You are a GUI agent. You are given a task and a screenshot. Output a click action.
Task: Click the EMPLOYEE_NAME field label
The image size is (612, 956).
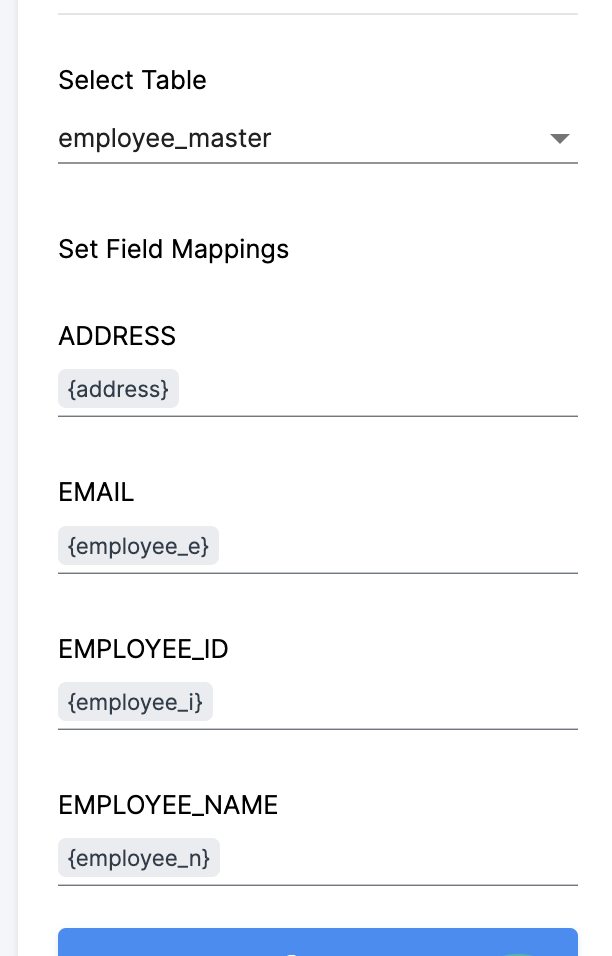click(168, 805)
